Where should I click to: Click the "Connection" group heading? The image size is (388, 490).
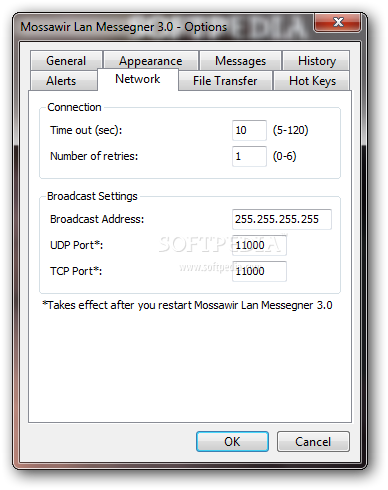pos(74,107)
